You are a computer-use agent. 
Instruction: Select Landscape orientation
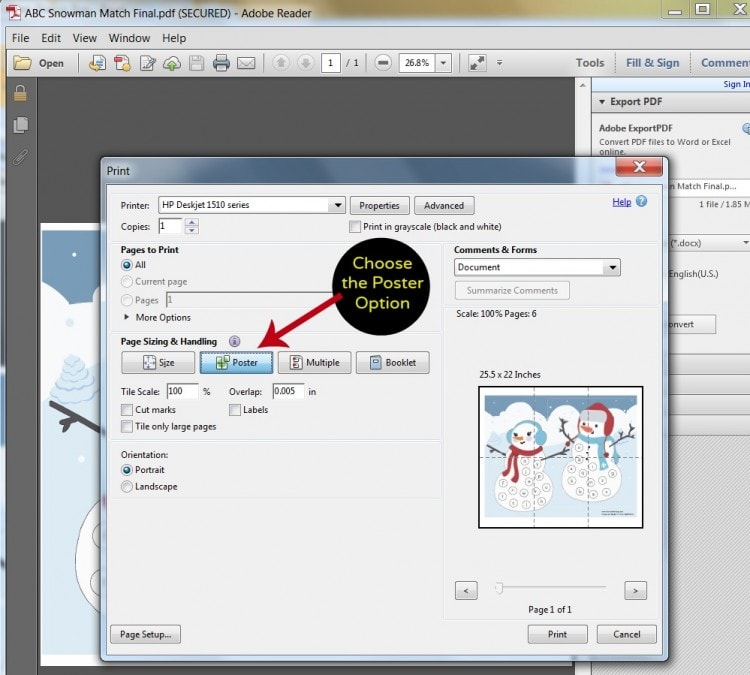(x=127, y=487)
